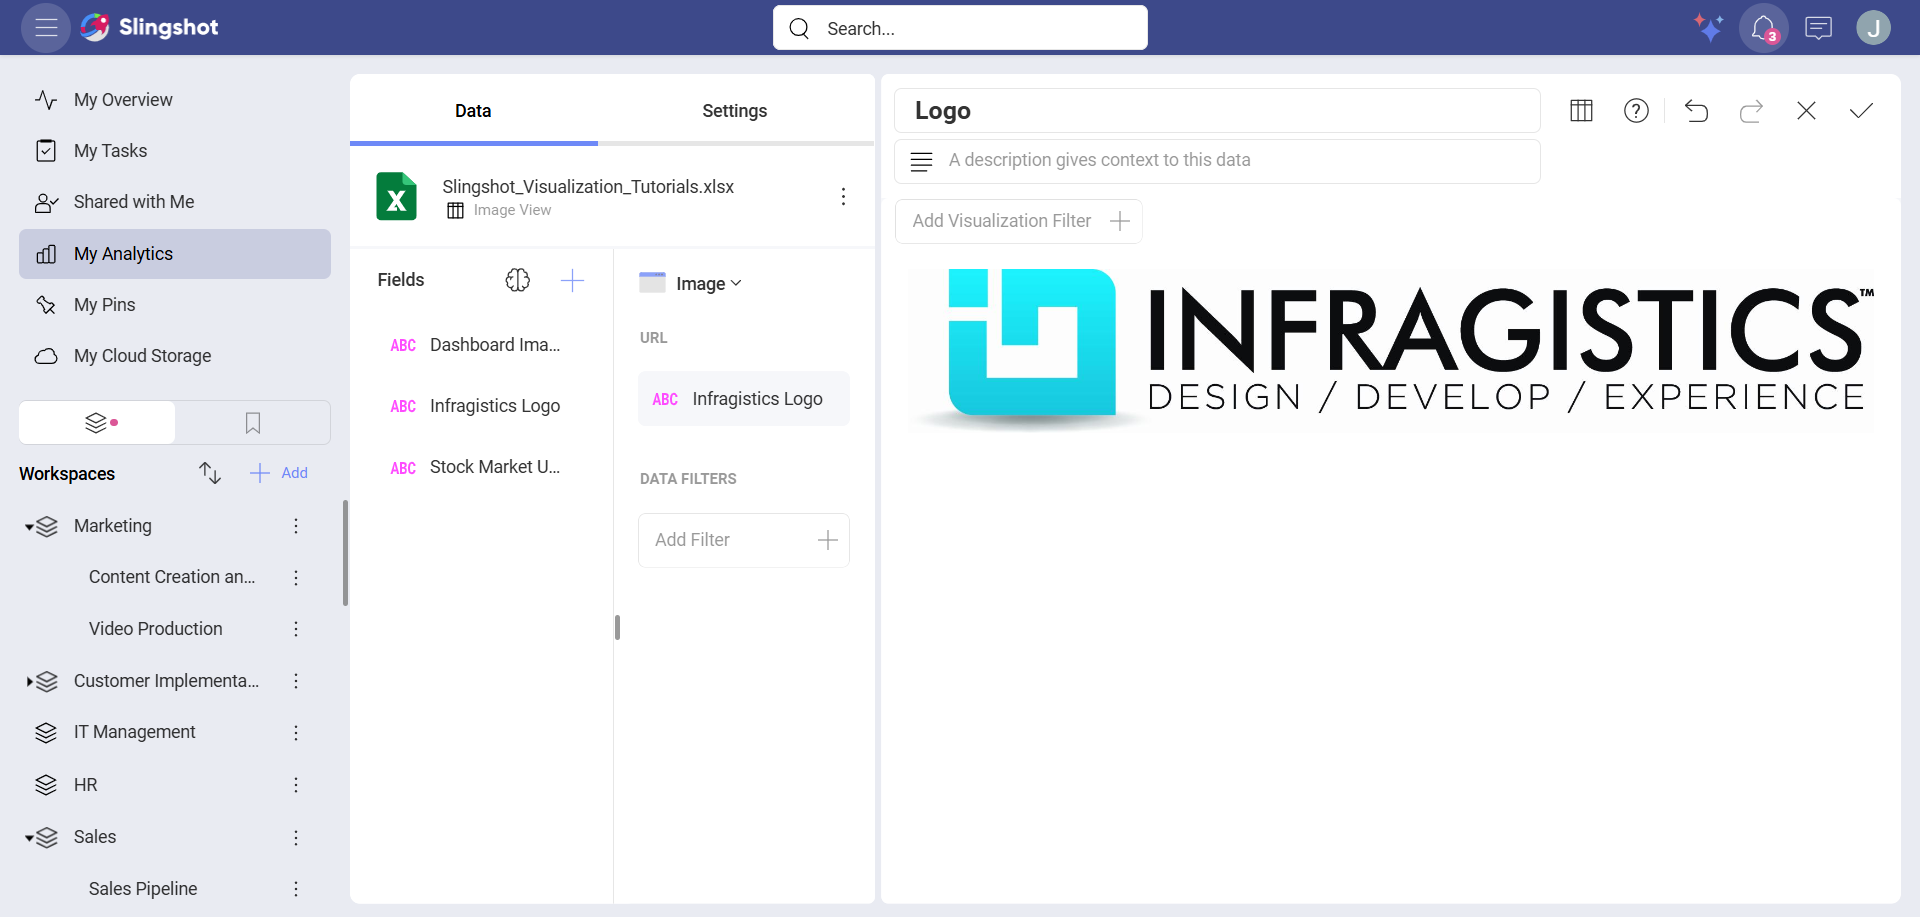1920x917 pixels.
Task: Click the Infragistics logo image preview
Action: click(x=1391, y=349)
